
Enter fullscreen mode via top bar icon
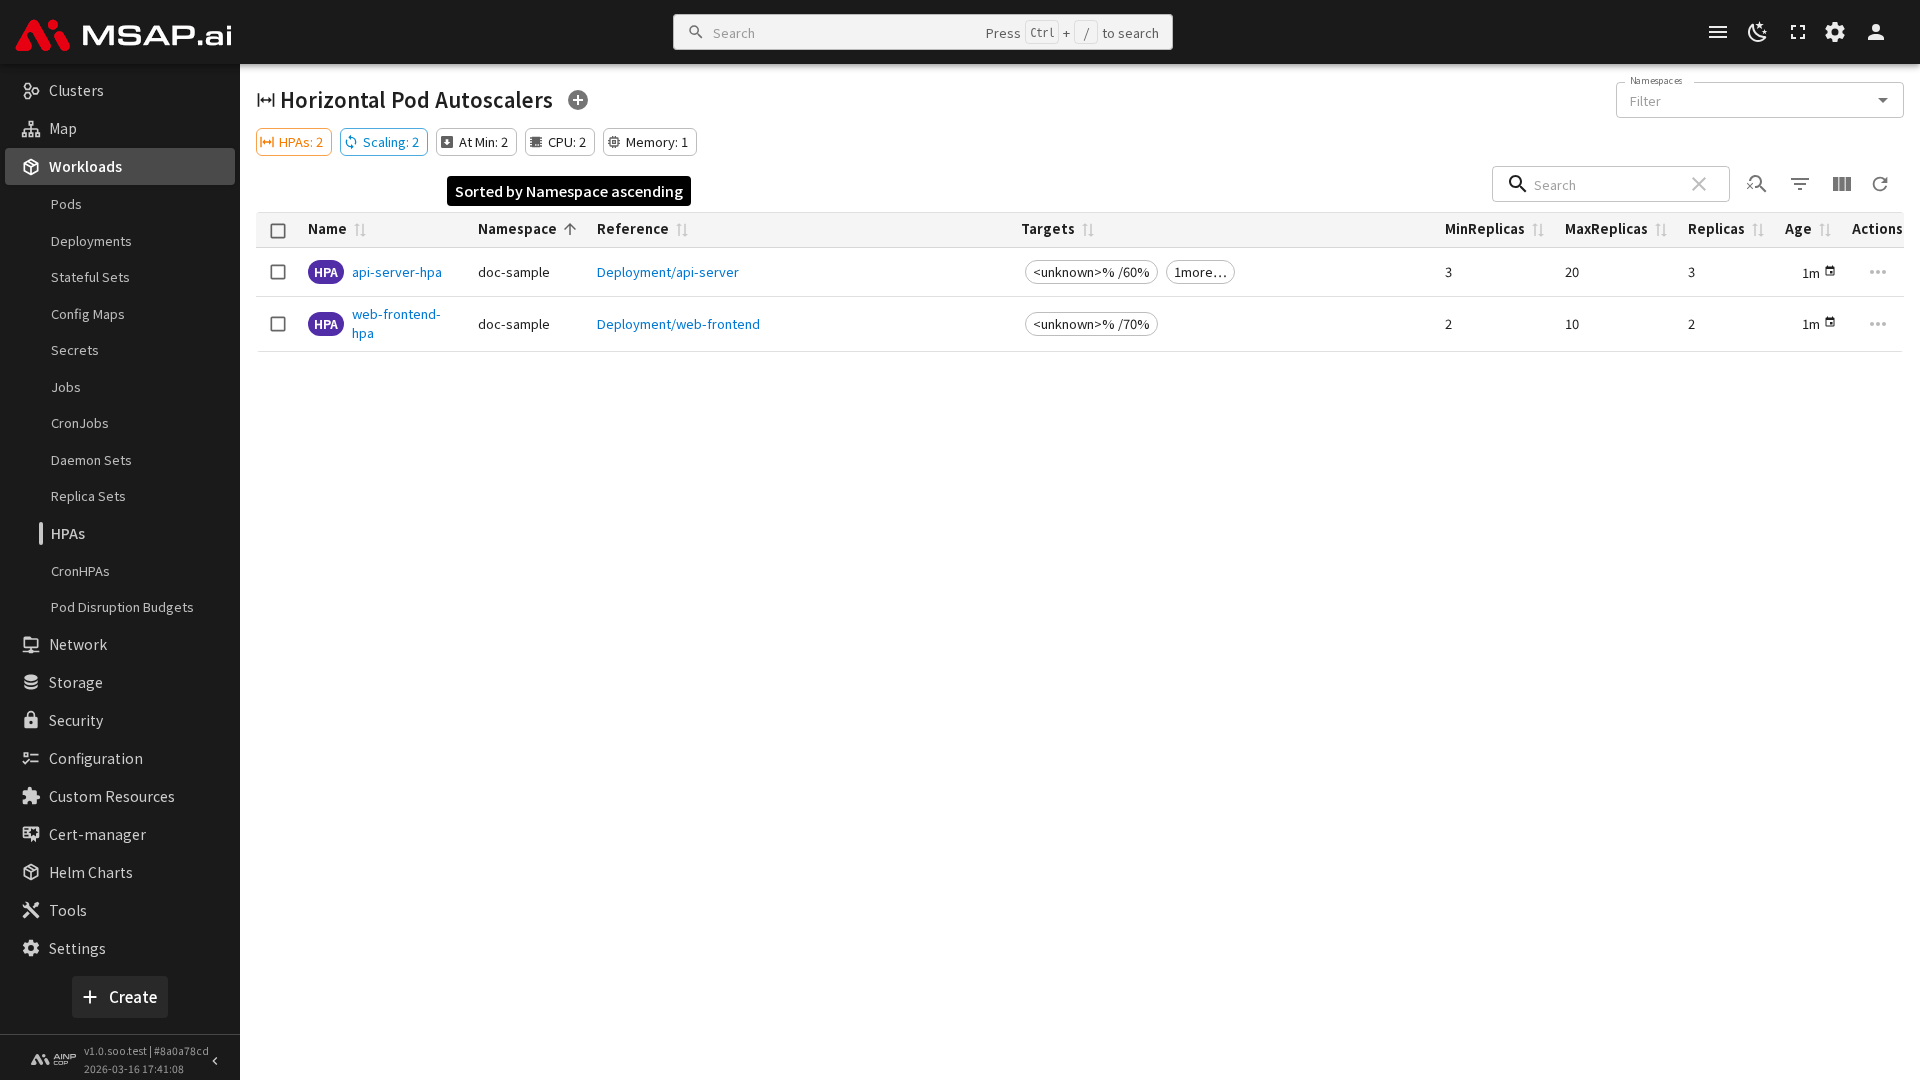[x=1798, y=32]
